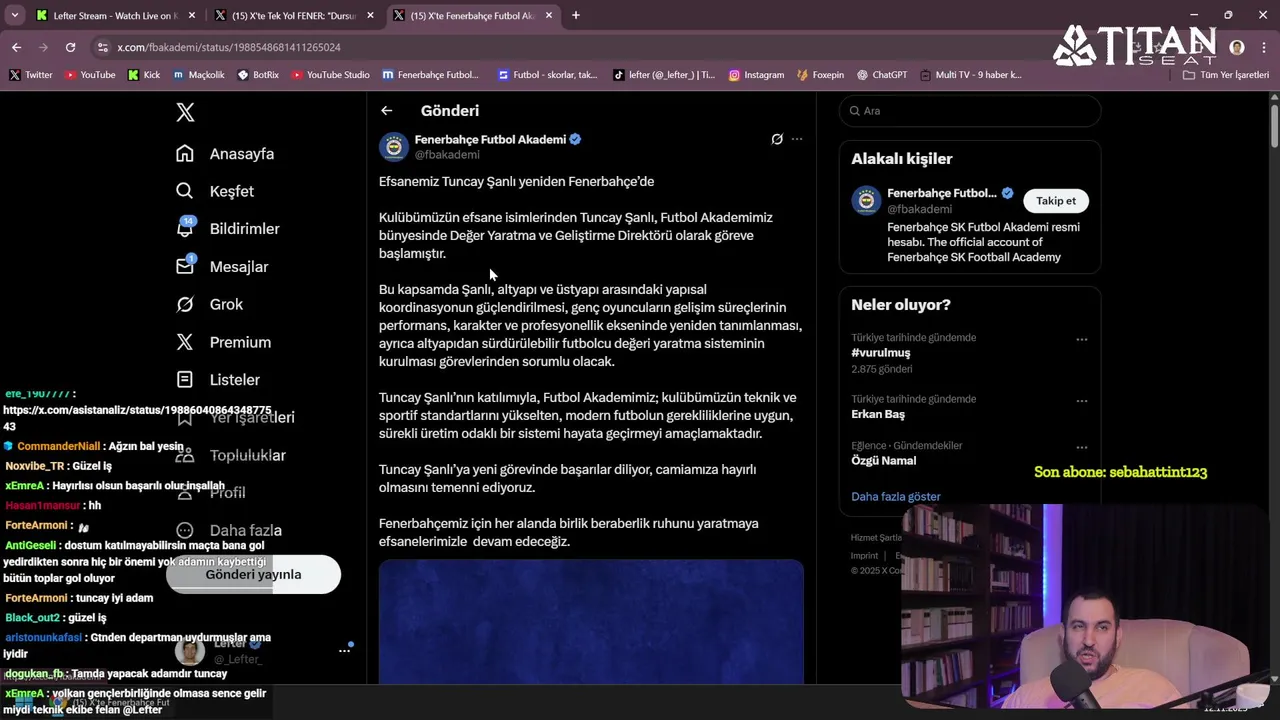Click the address bar URL
The image size is (1280, 720).
click(x=229, y=47)
